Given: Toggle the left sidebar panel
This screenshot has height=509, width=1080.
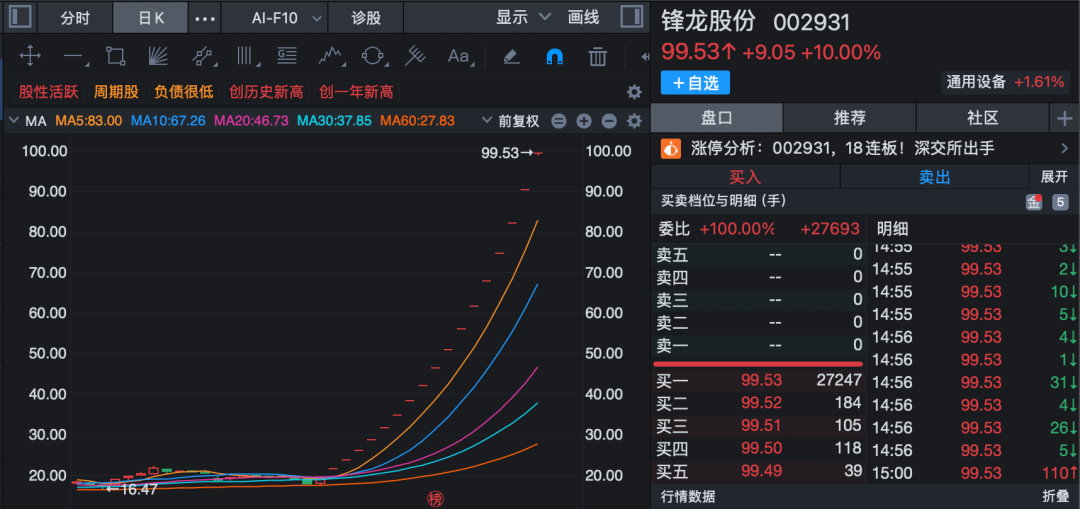Looking at the screenshot, I should [20, 17].
